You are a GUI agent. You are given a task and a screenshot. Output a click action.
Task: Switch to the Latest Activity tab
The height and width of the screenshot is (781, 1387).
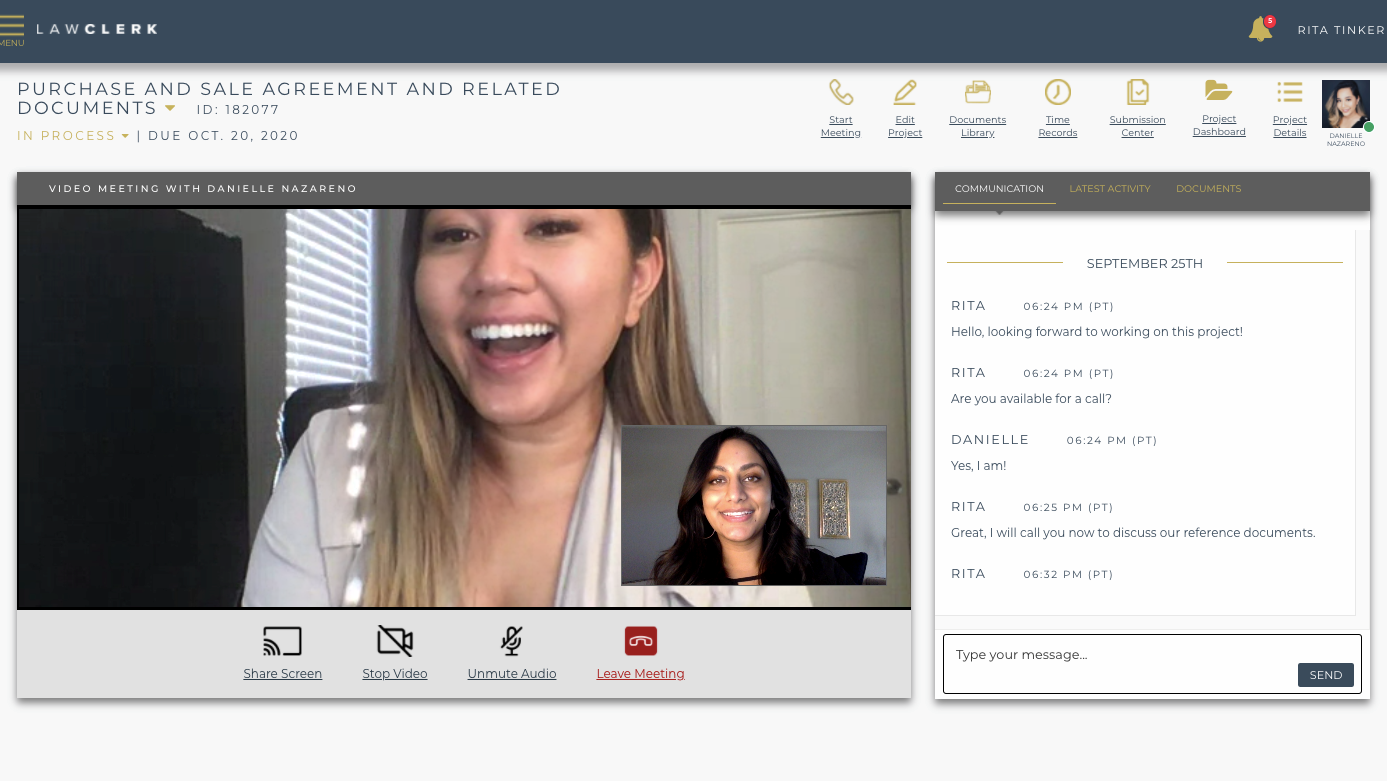click(1110, 189)
